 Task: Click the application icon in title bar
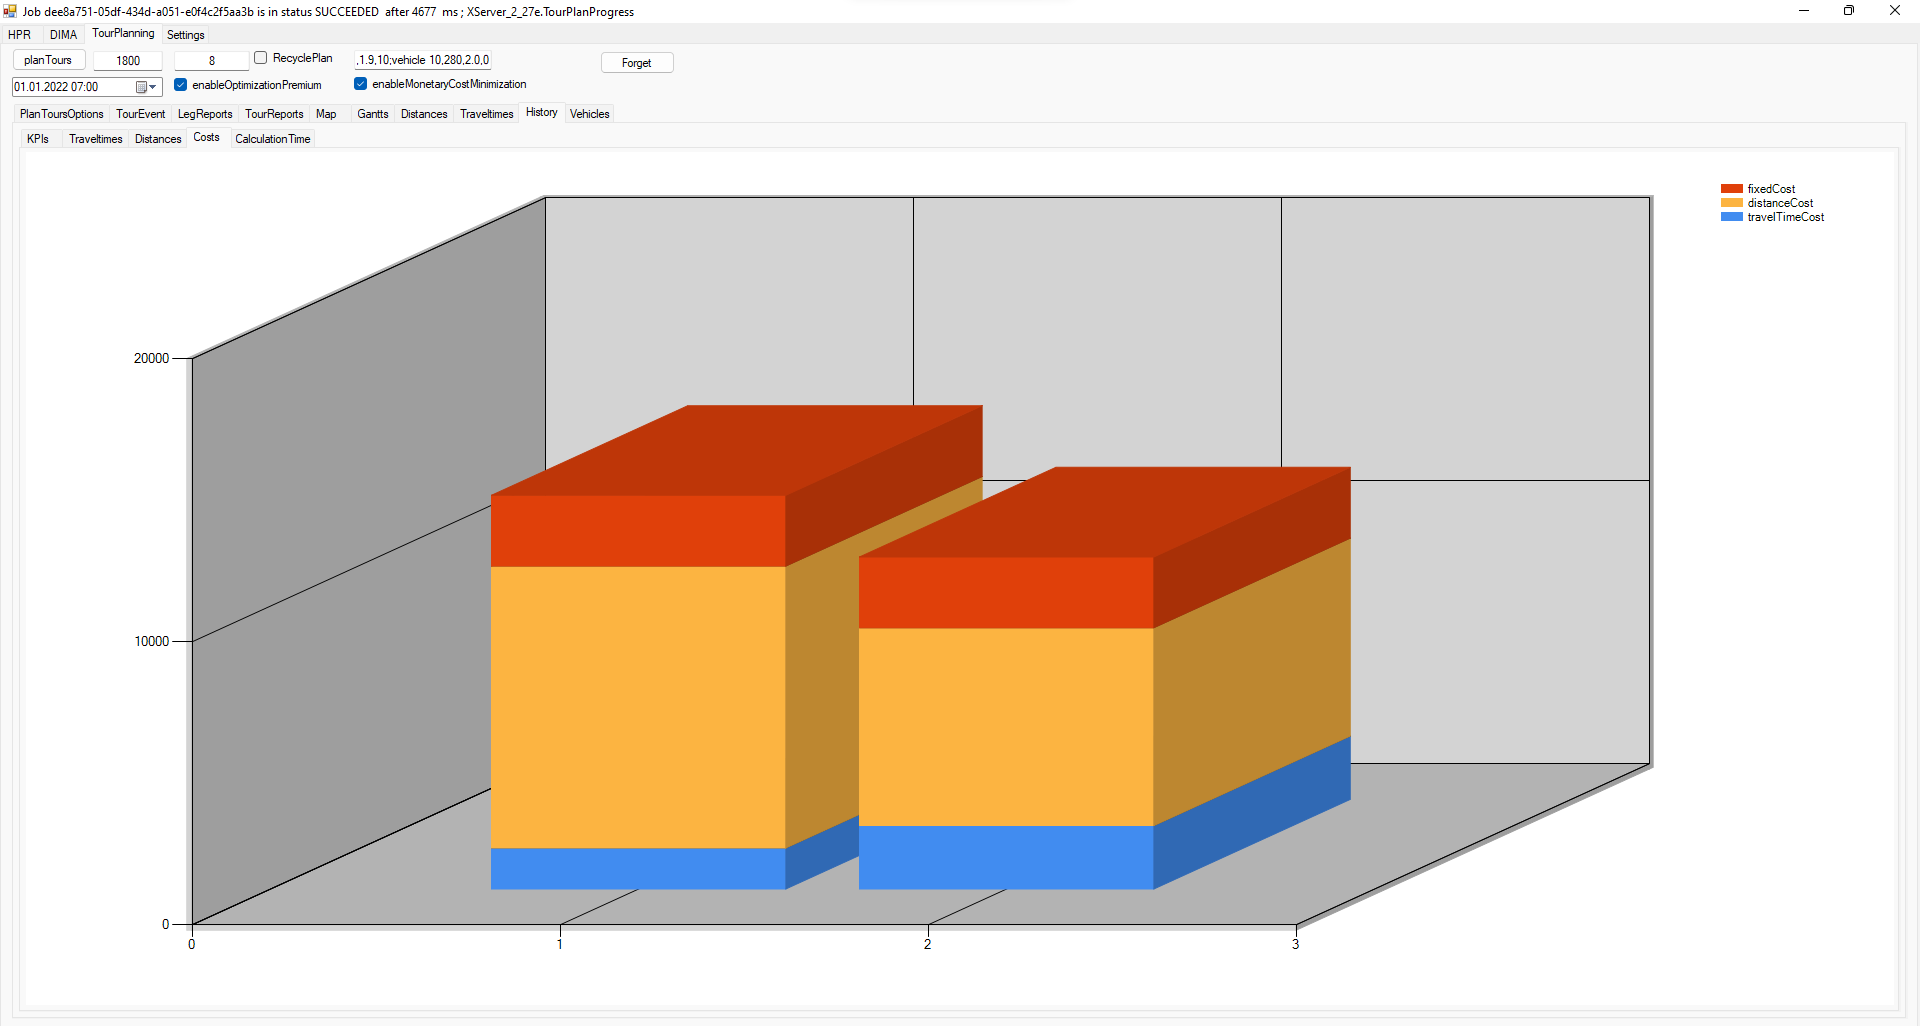tap(10, 11)
